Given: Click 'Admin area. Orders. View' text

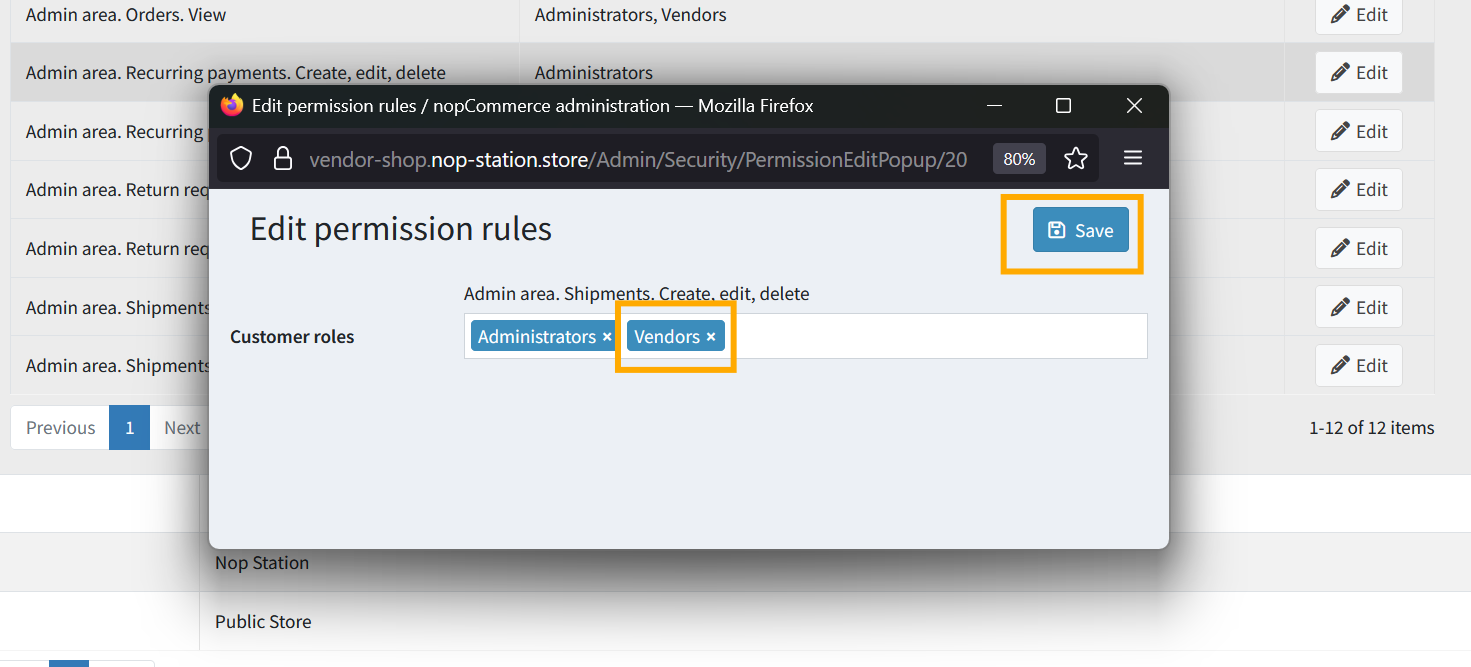Looking at the screenshot, I should [x=126, y=15].
